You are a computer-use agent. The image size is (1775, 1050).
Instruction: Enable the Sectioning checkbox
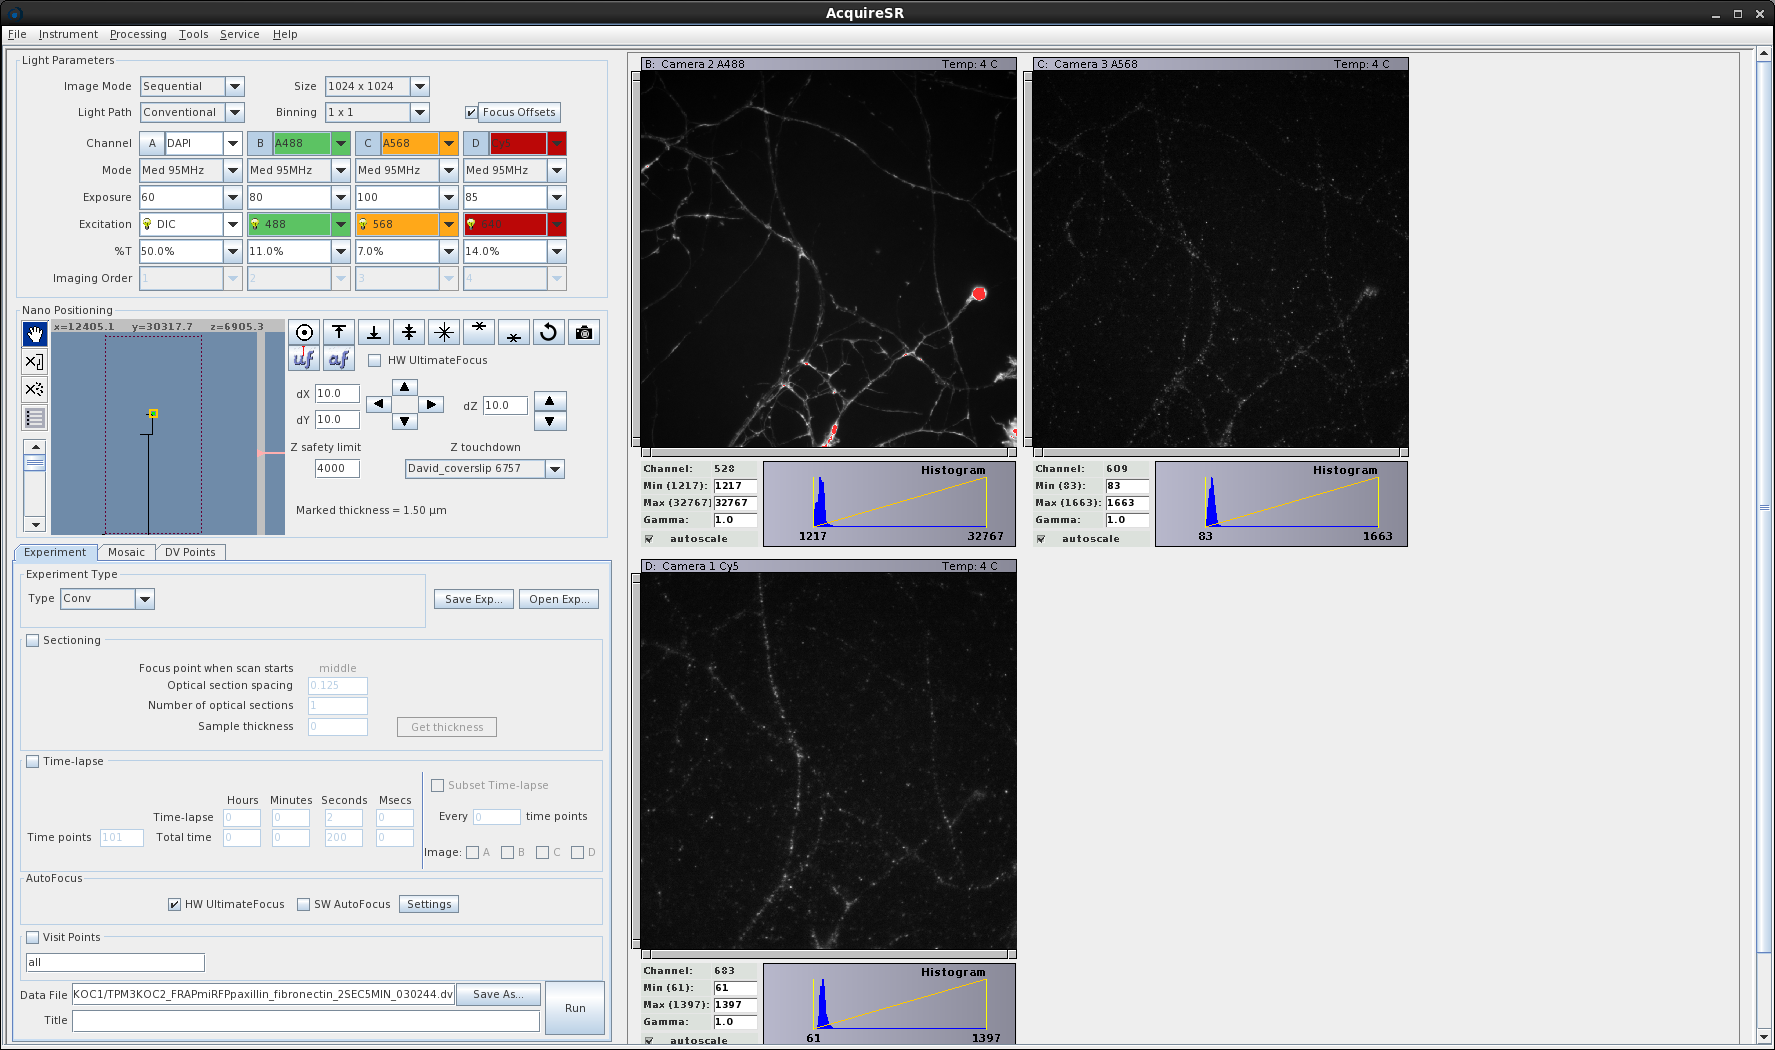click(33, 641)
